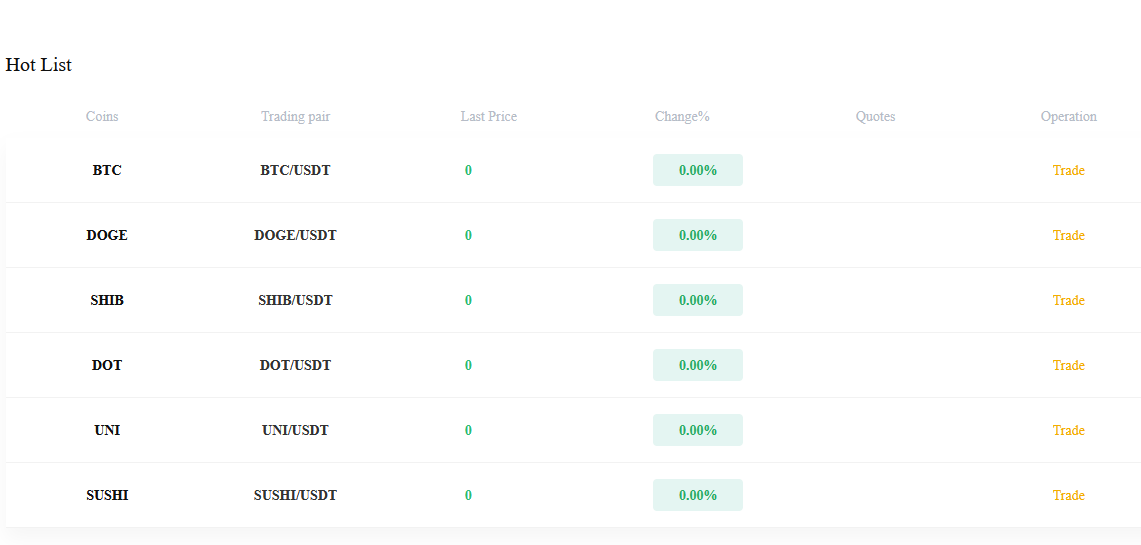The image size is (1141, 545).
Task: Click Trade in the UNI row
Action: click(x=1068, y=430)
